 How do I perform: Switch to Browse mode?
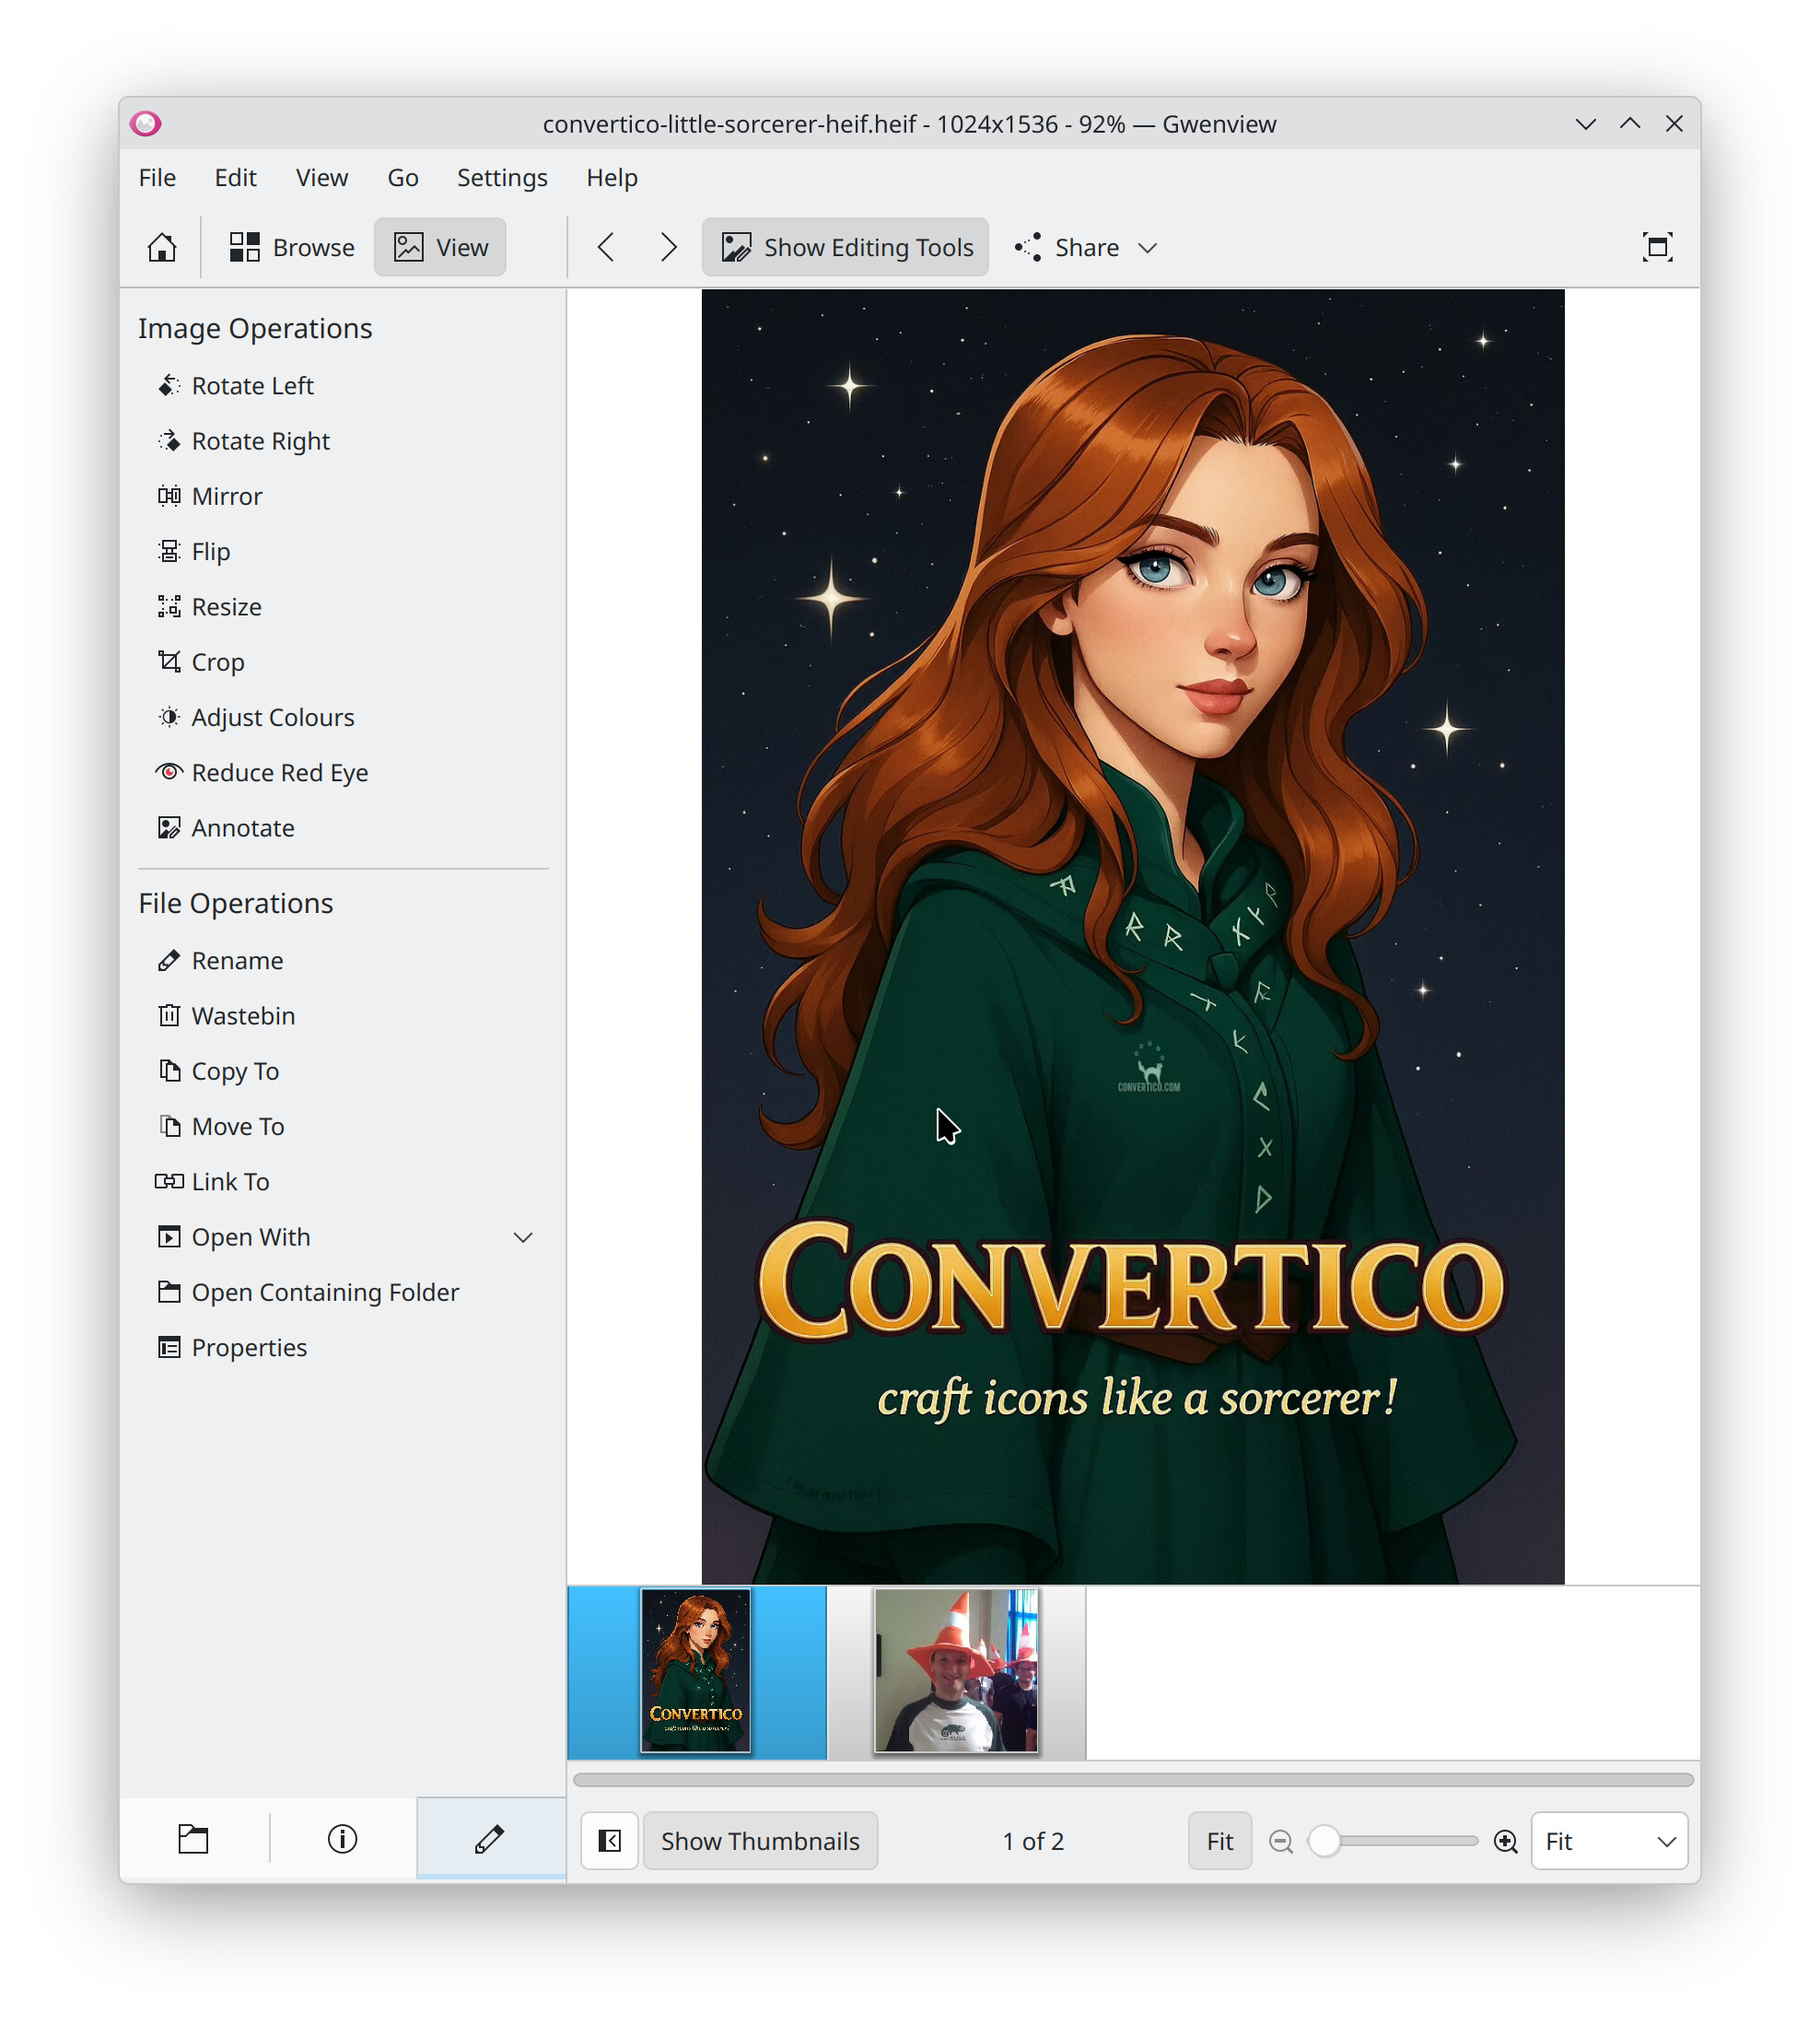[292, 247]
